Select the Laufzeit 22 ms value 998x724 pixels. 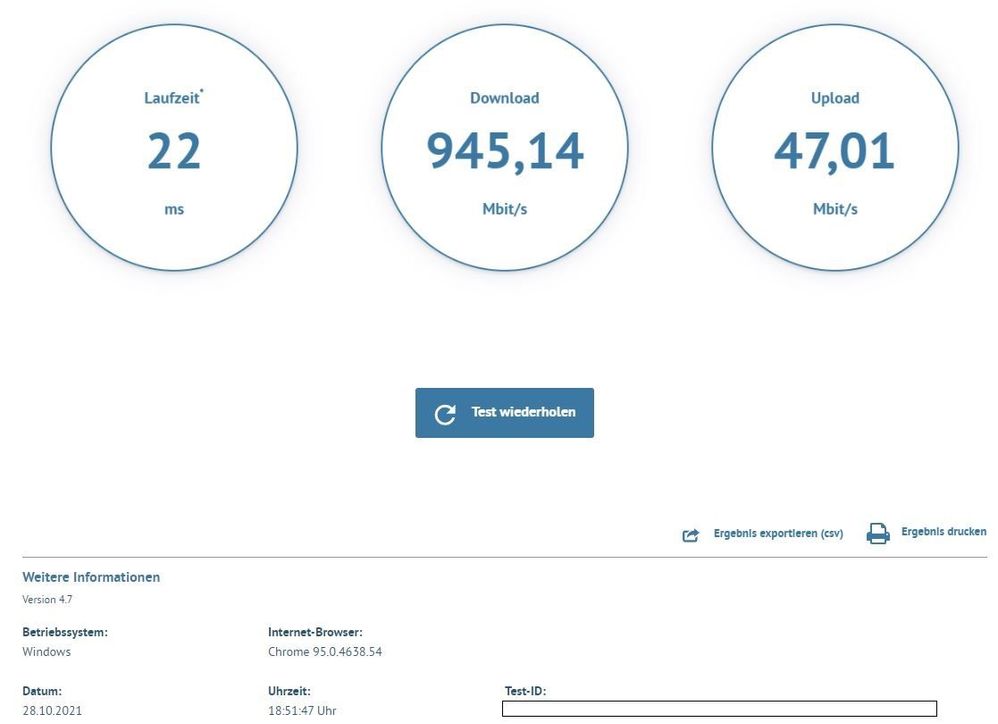[174, 151]
